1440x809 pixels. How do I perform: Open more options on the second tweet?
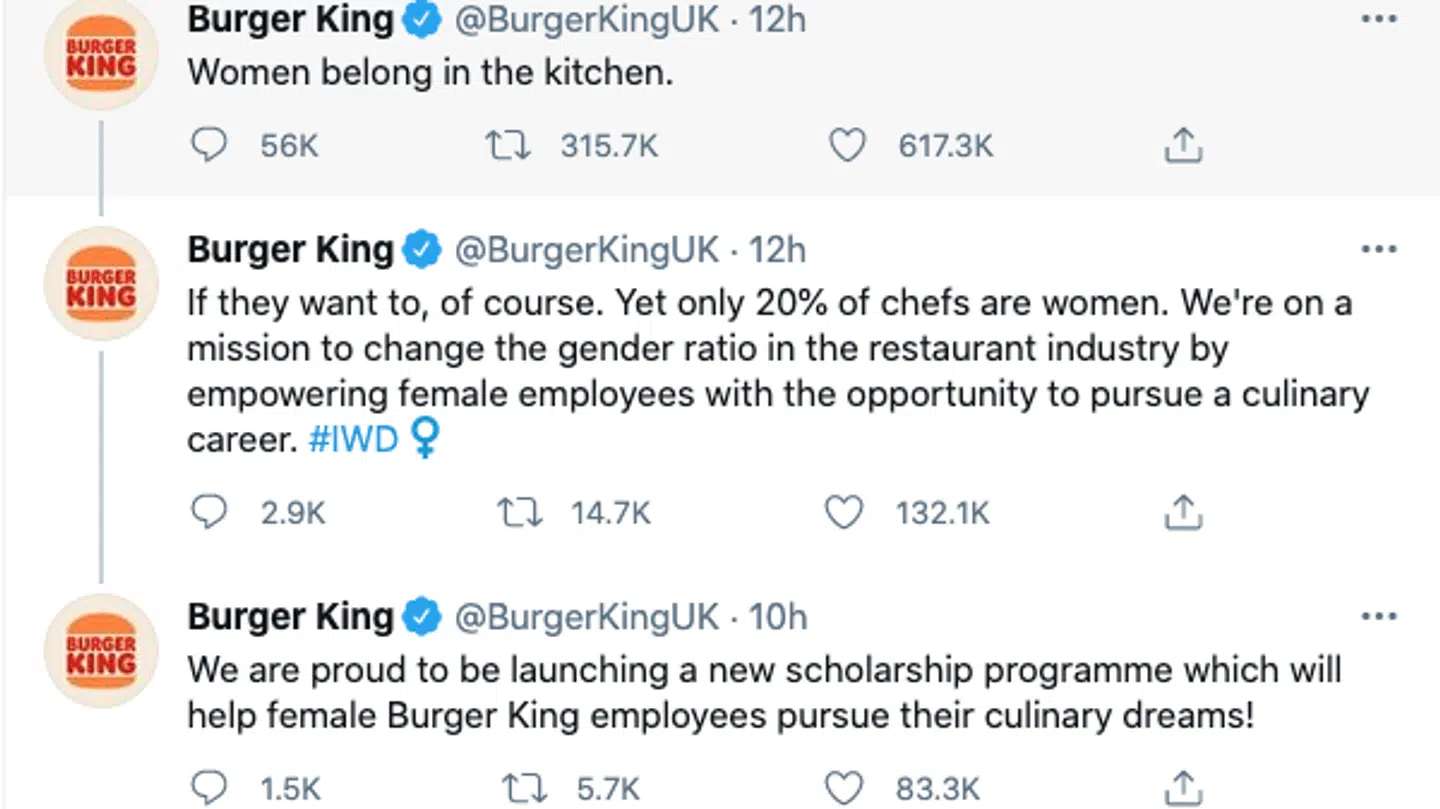(x=1379, y=249)
